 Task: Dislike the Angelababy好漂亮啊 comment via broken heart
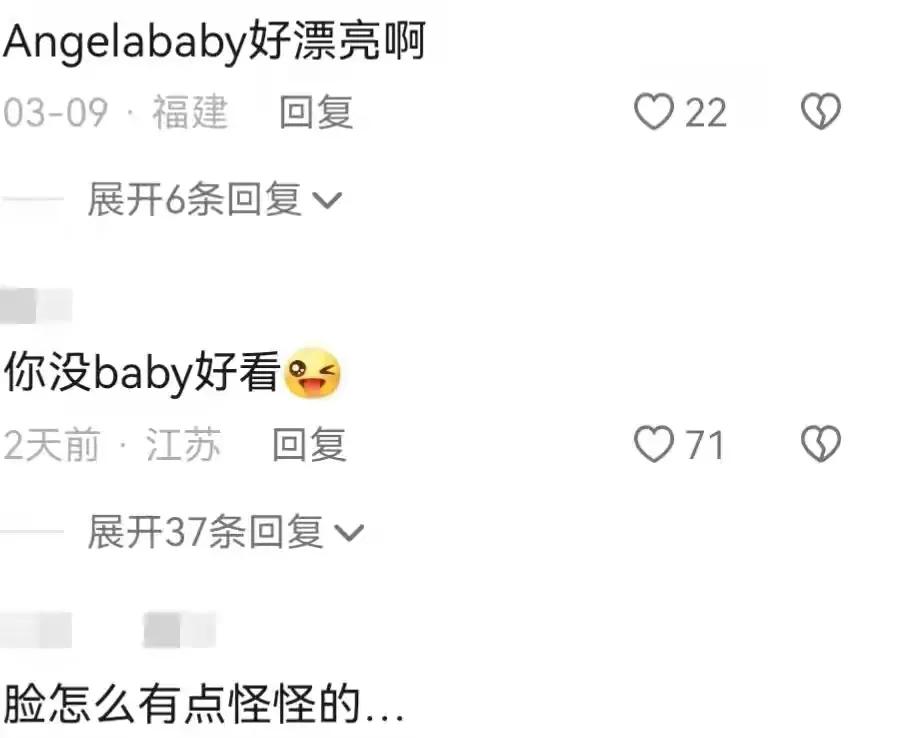point(821,112)
